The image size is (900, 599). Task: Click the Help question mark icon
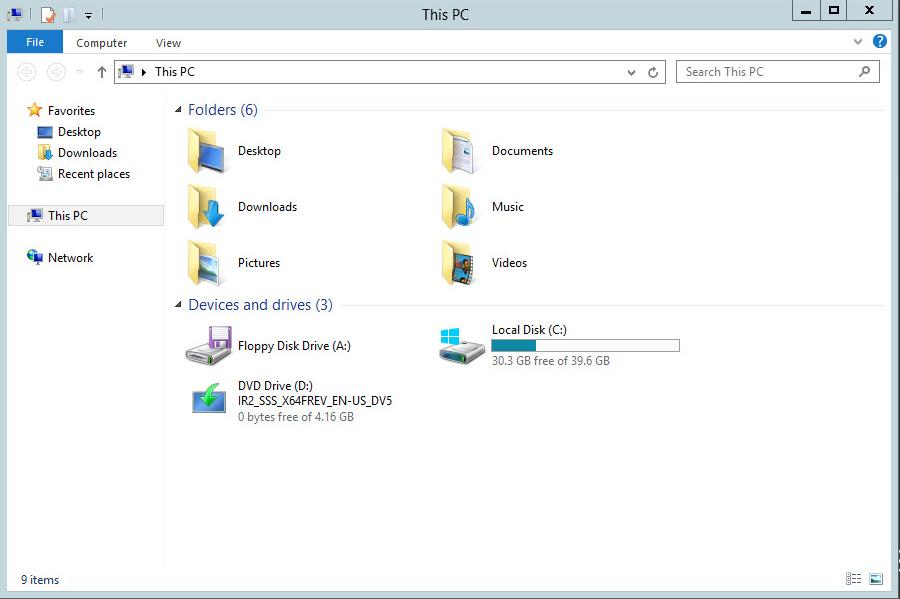pyautogui.click(x=880, y=42)
